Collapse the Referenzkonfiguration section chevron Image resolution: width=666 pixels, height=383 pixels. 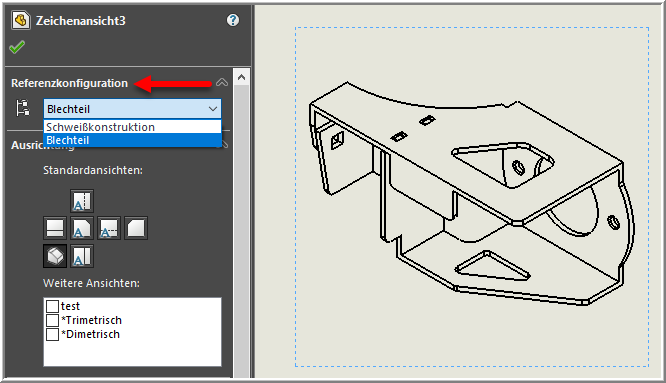point(222,82)
